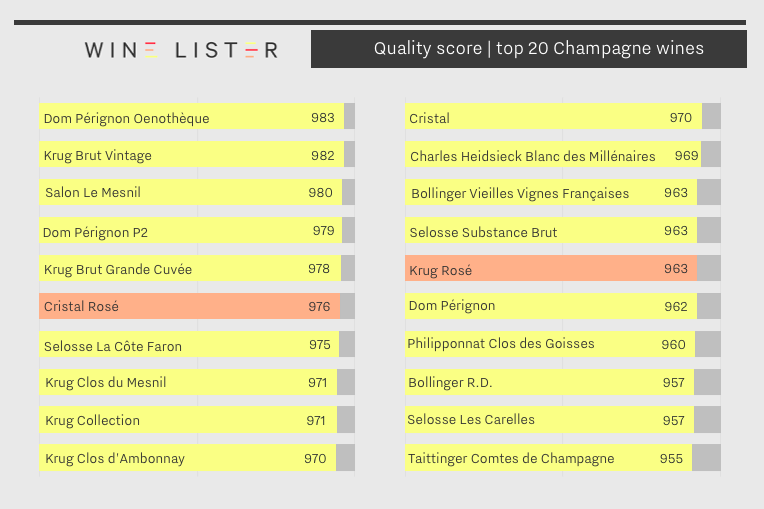Select the Selosse Substance Brut bar
764x509 pixels.
tap(551, 230)
